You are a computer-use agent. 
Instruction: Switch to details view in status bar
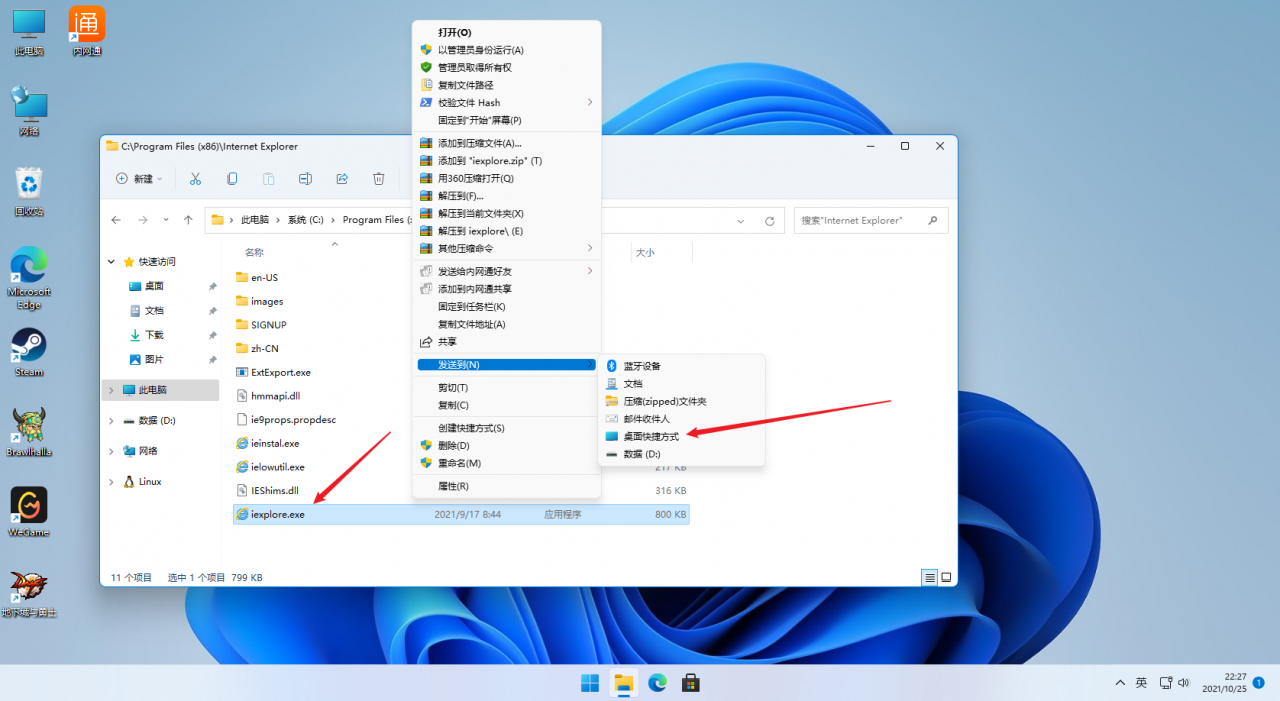point(930,577)
